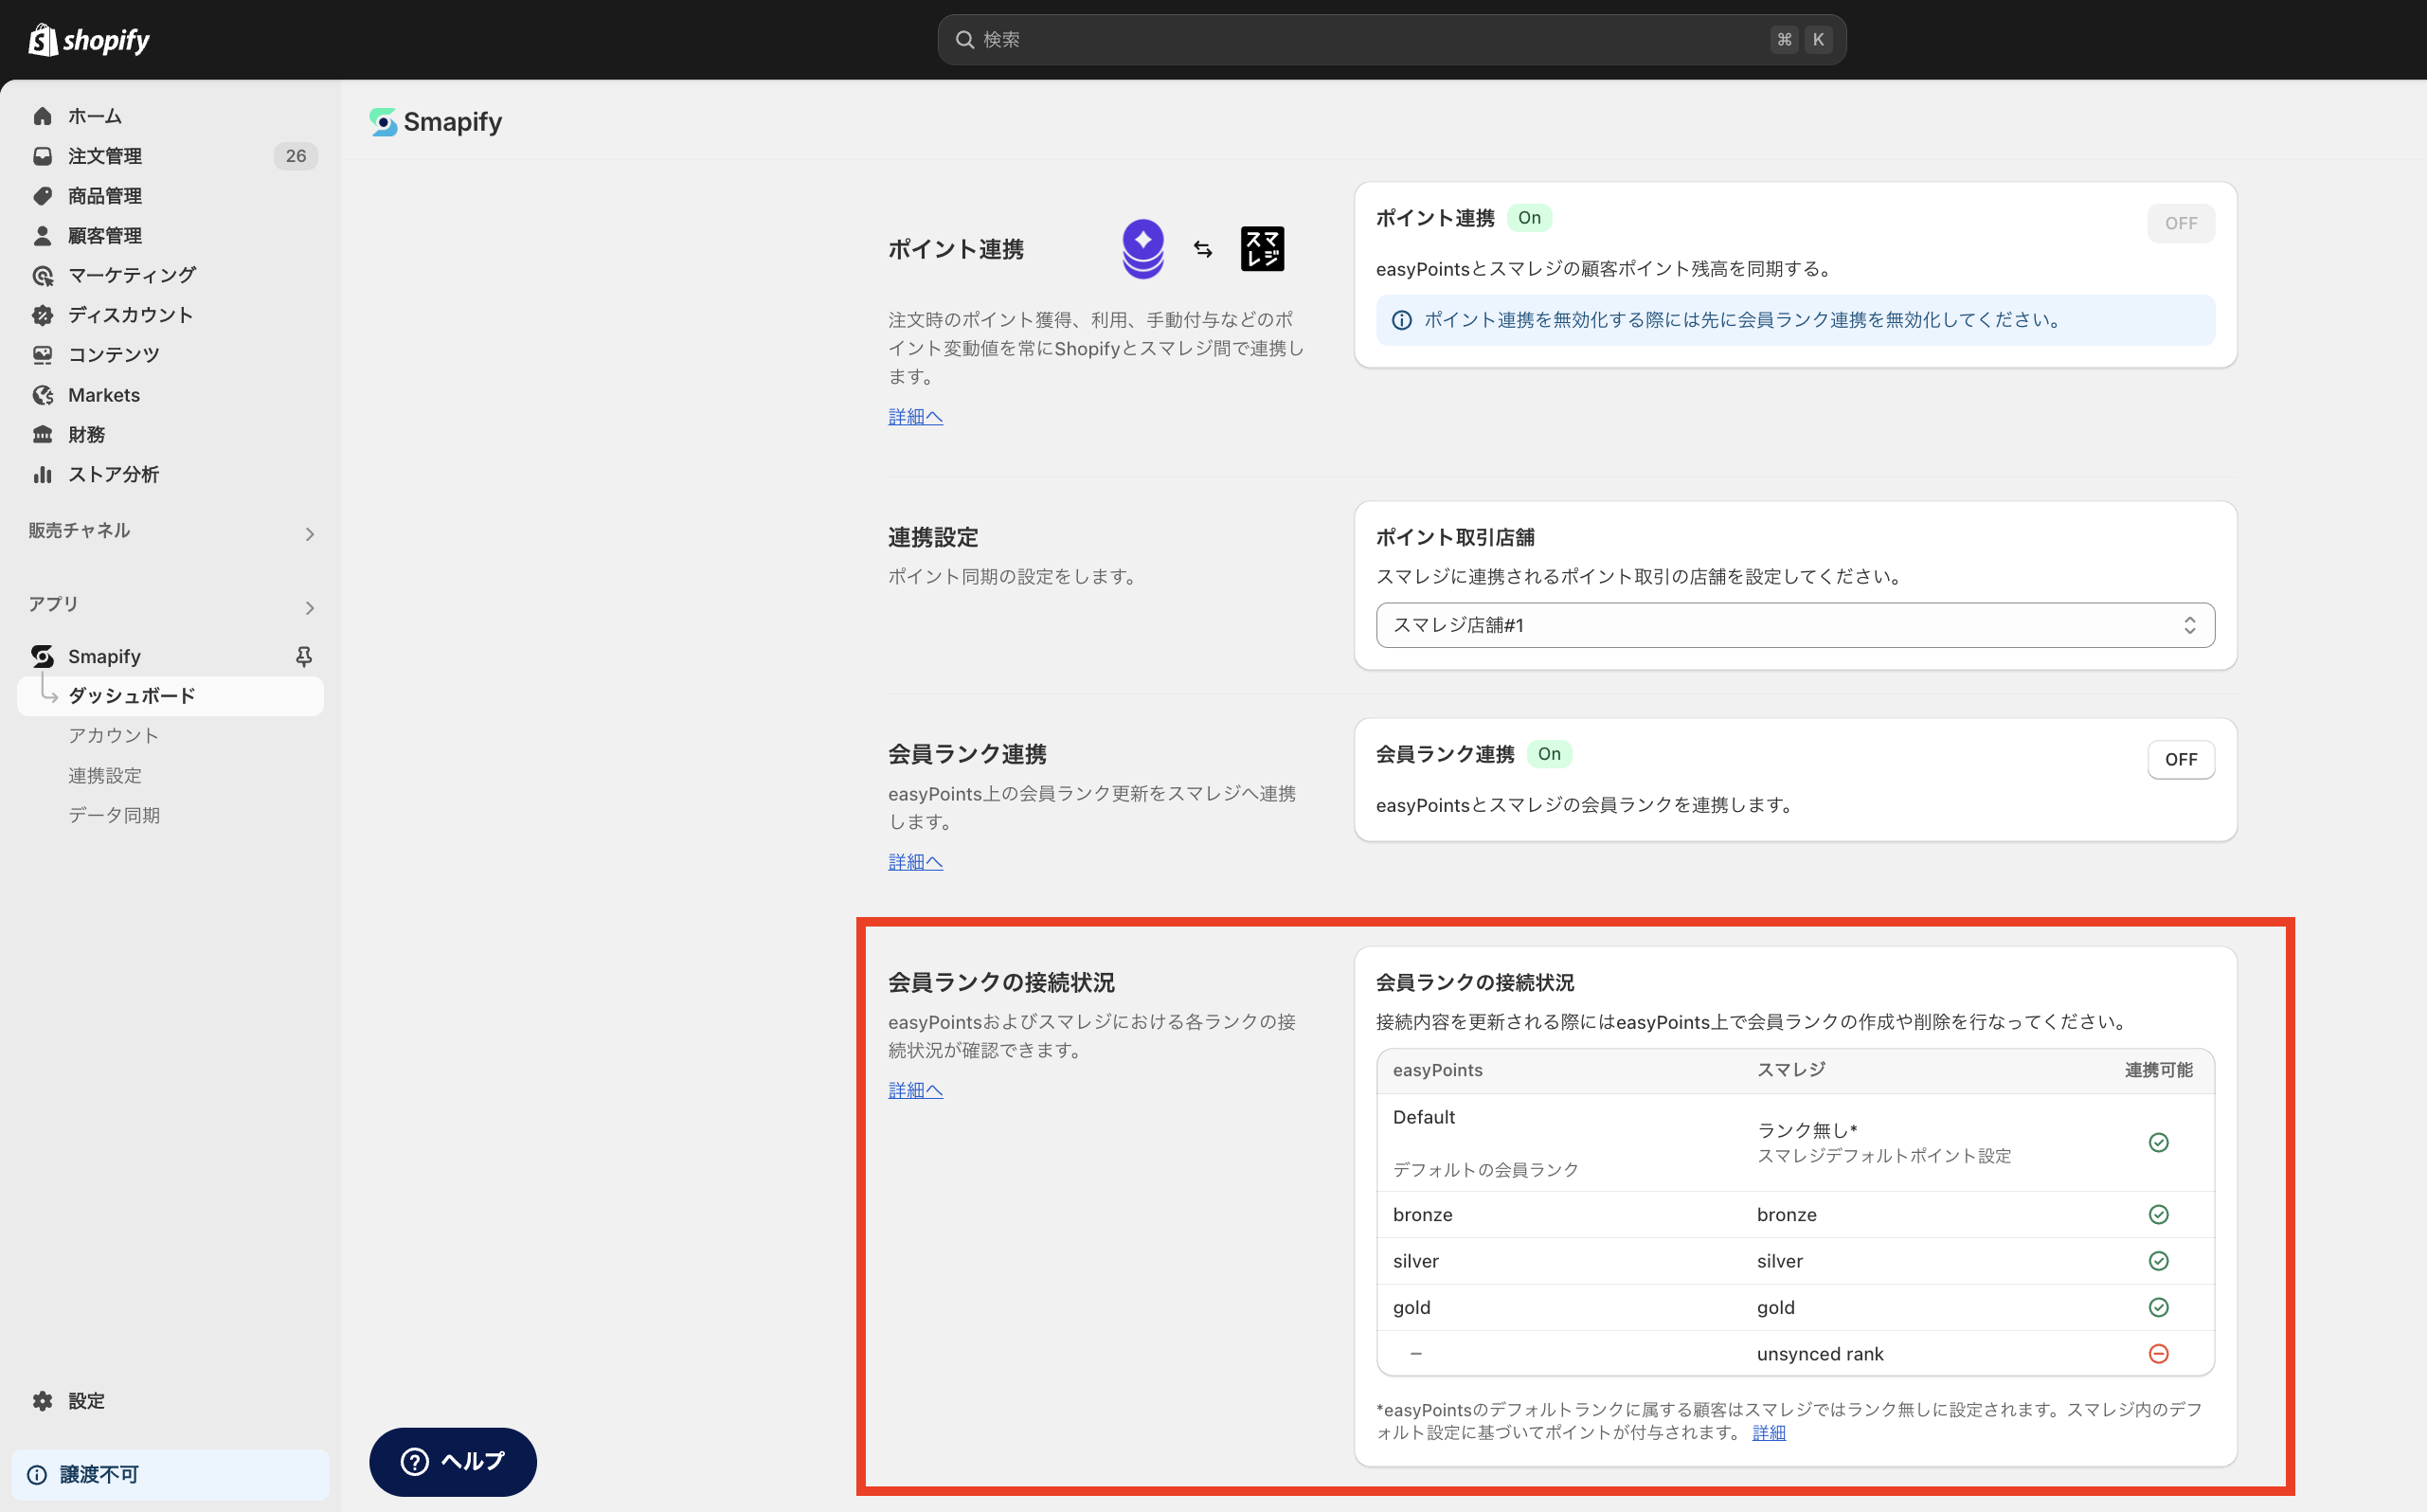2427x1512 pixels.
Task: Click the content image icon
Action: [42, 355]
